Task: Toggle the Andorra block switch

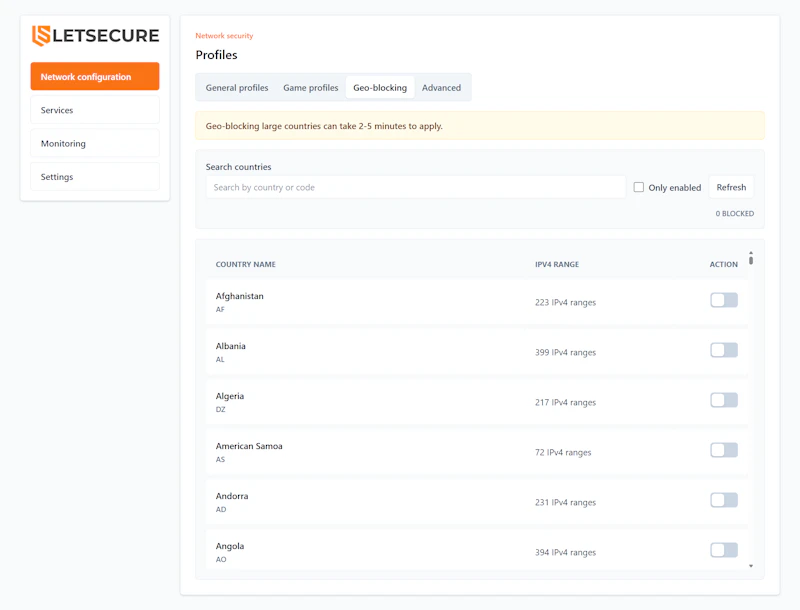Action: point(724,500)
